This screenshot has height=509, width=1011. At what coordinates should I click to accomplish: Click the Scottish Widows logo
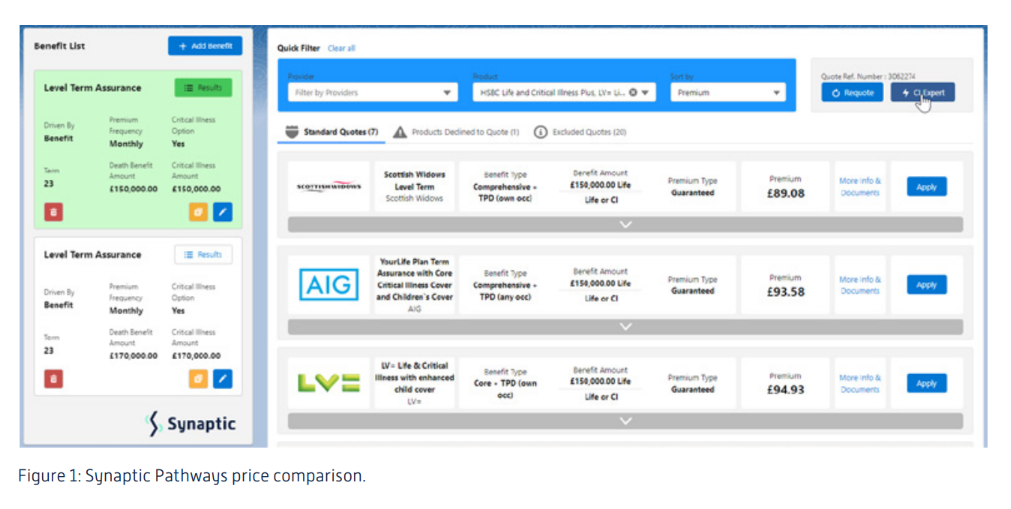tap(329, 186)
